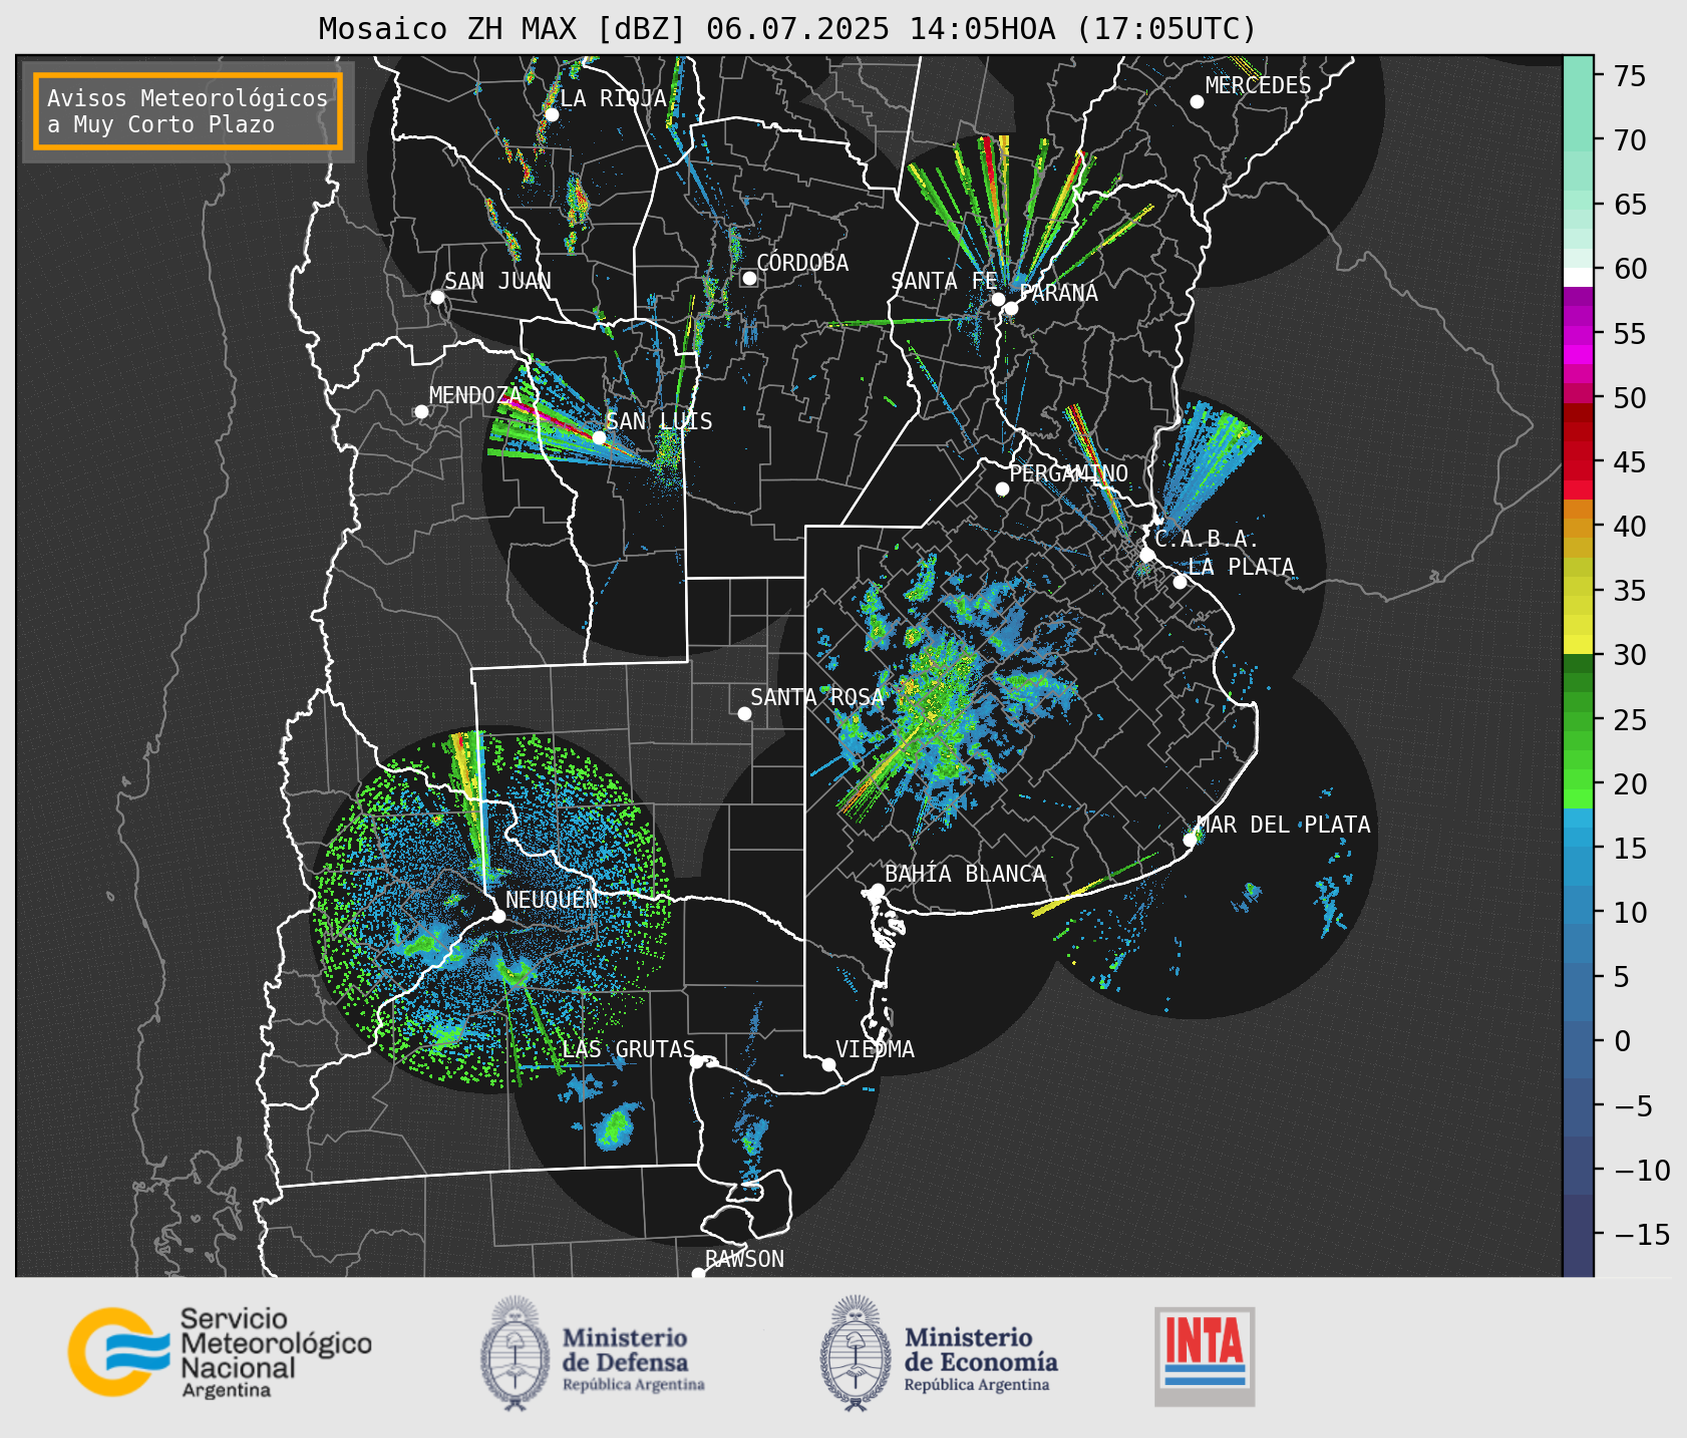Click the red 45 dBZ colorbar band
The height and width of the screenshot is (1438, 1687).
(1578, 462)
